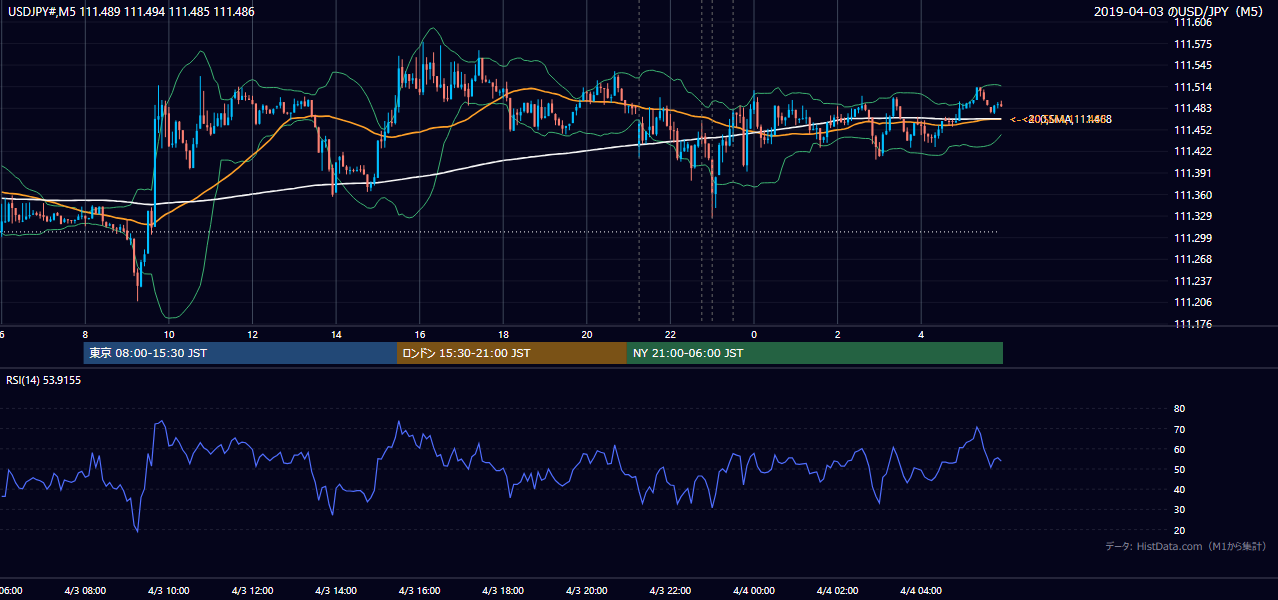Screen dimensions: 1278x600
Task: Click hour label 2 under price chart
Action: click(838, 334)
